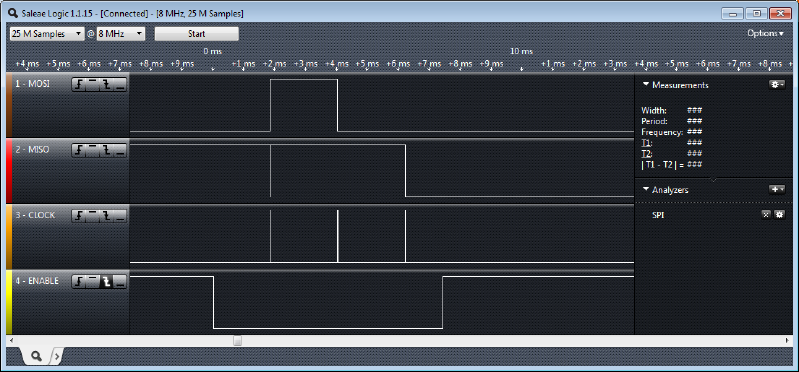Open the Options menu
799x372 pixels.
pos(765,33)
